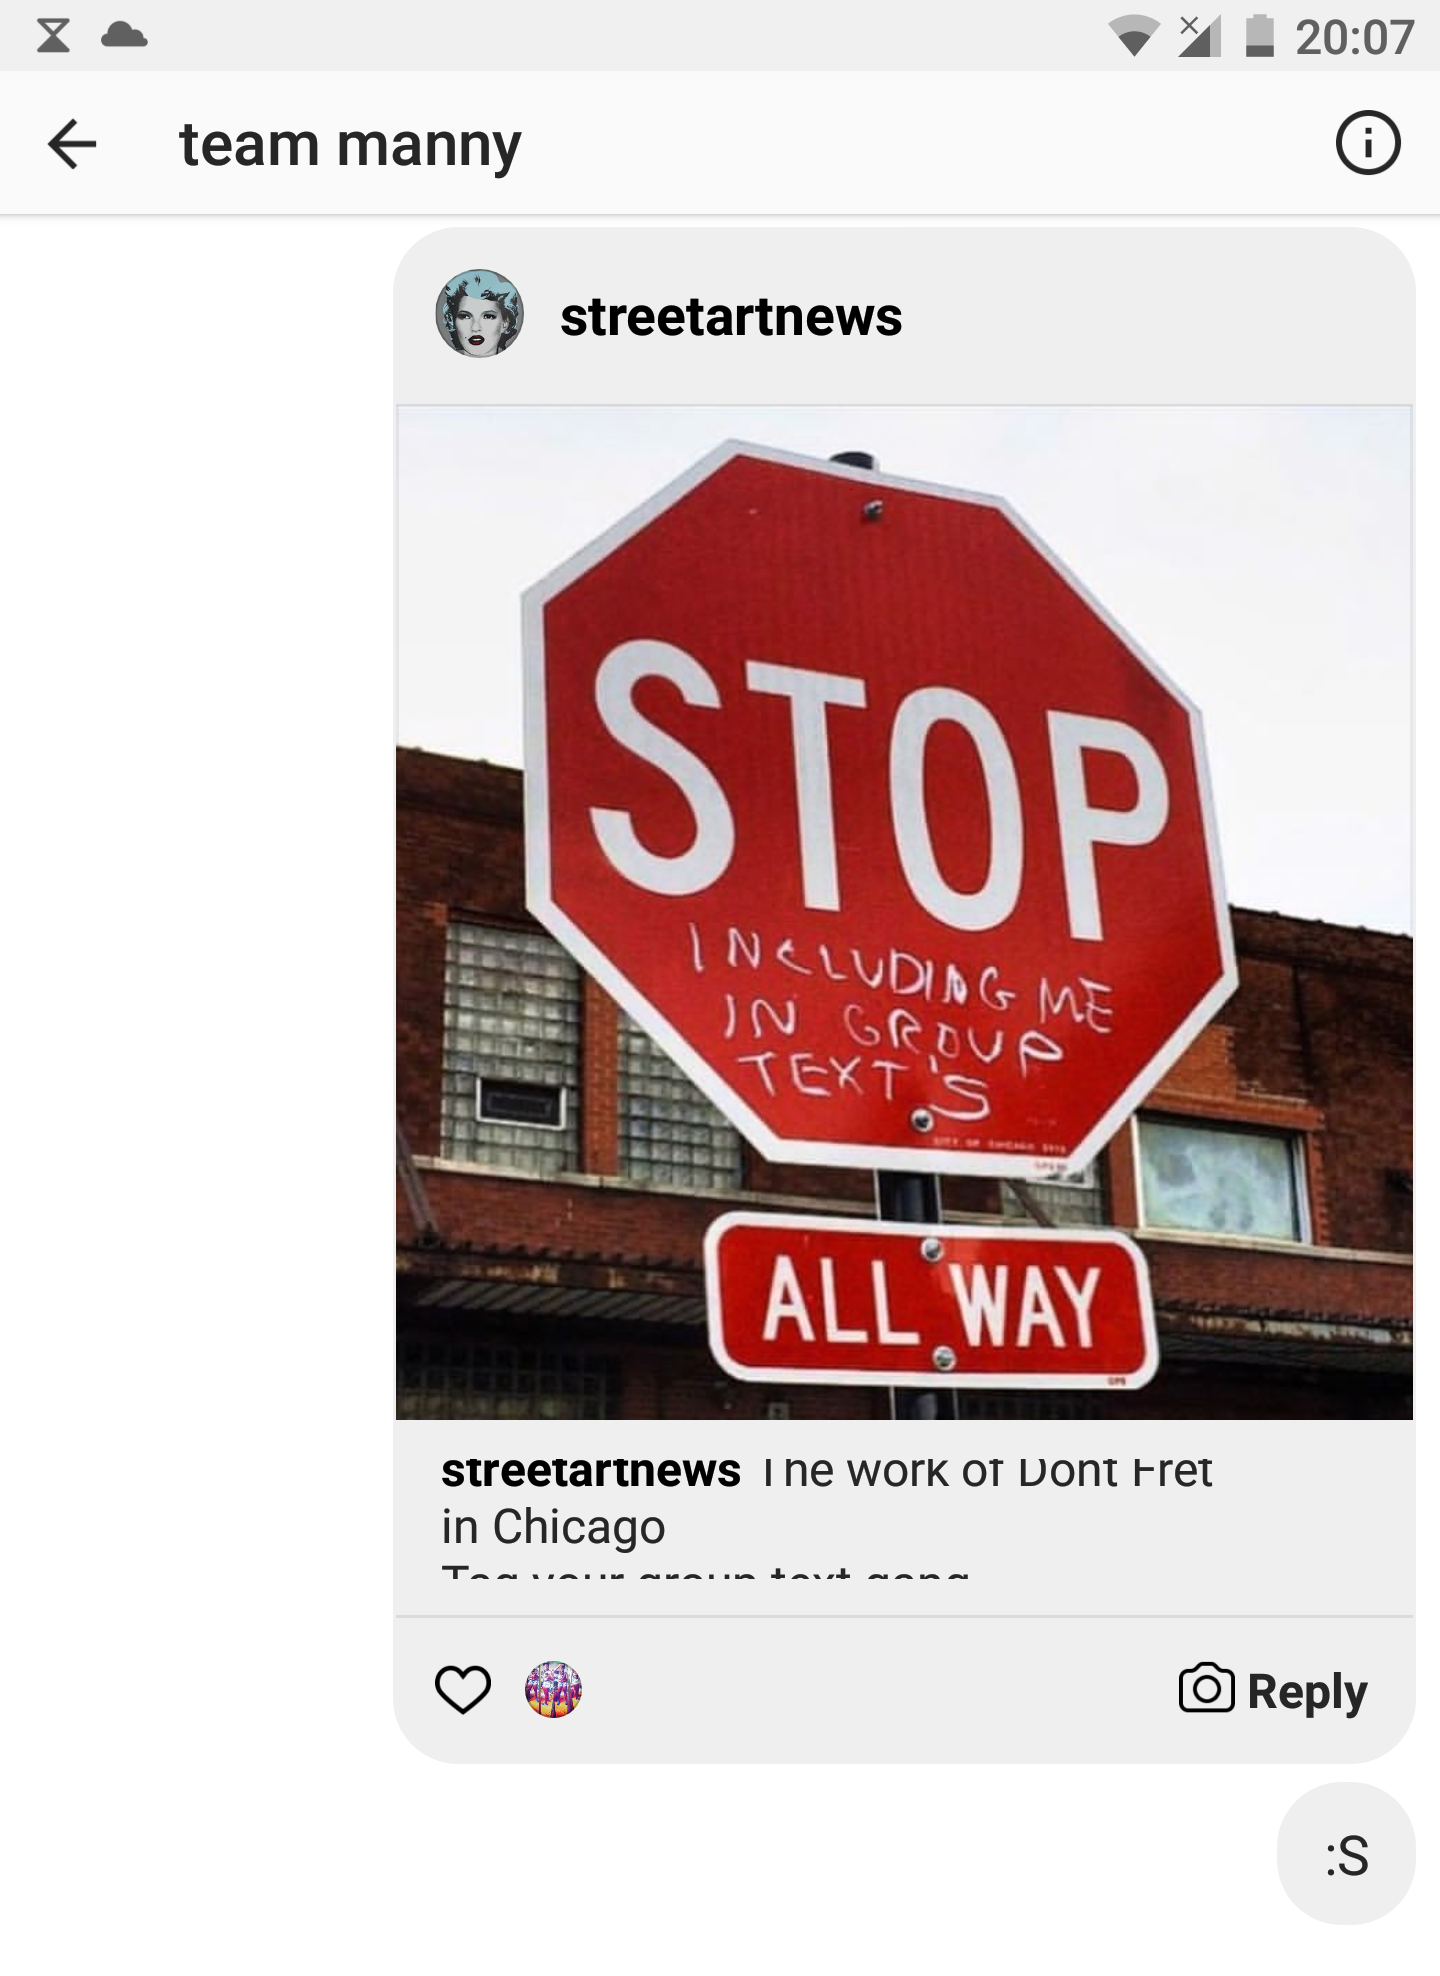Tap the Wi-Fi status bar icon
Viewport: 1440px width, 1976px height.
coord(1132,38)
